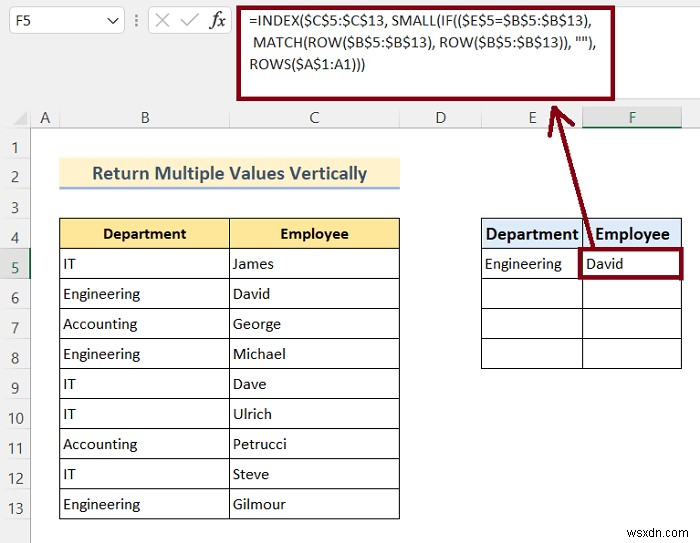The height and width of the screenshot is (543, 700).
Task: Select column E header
Action: [532, 118]
